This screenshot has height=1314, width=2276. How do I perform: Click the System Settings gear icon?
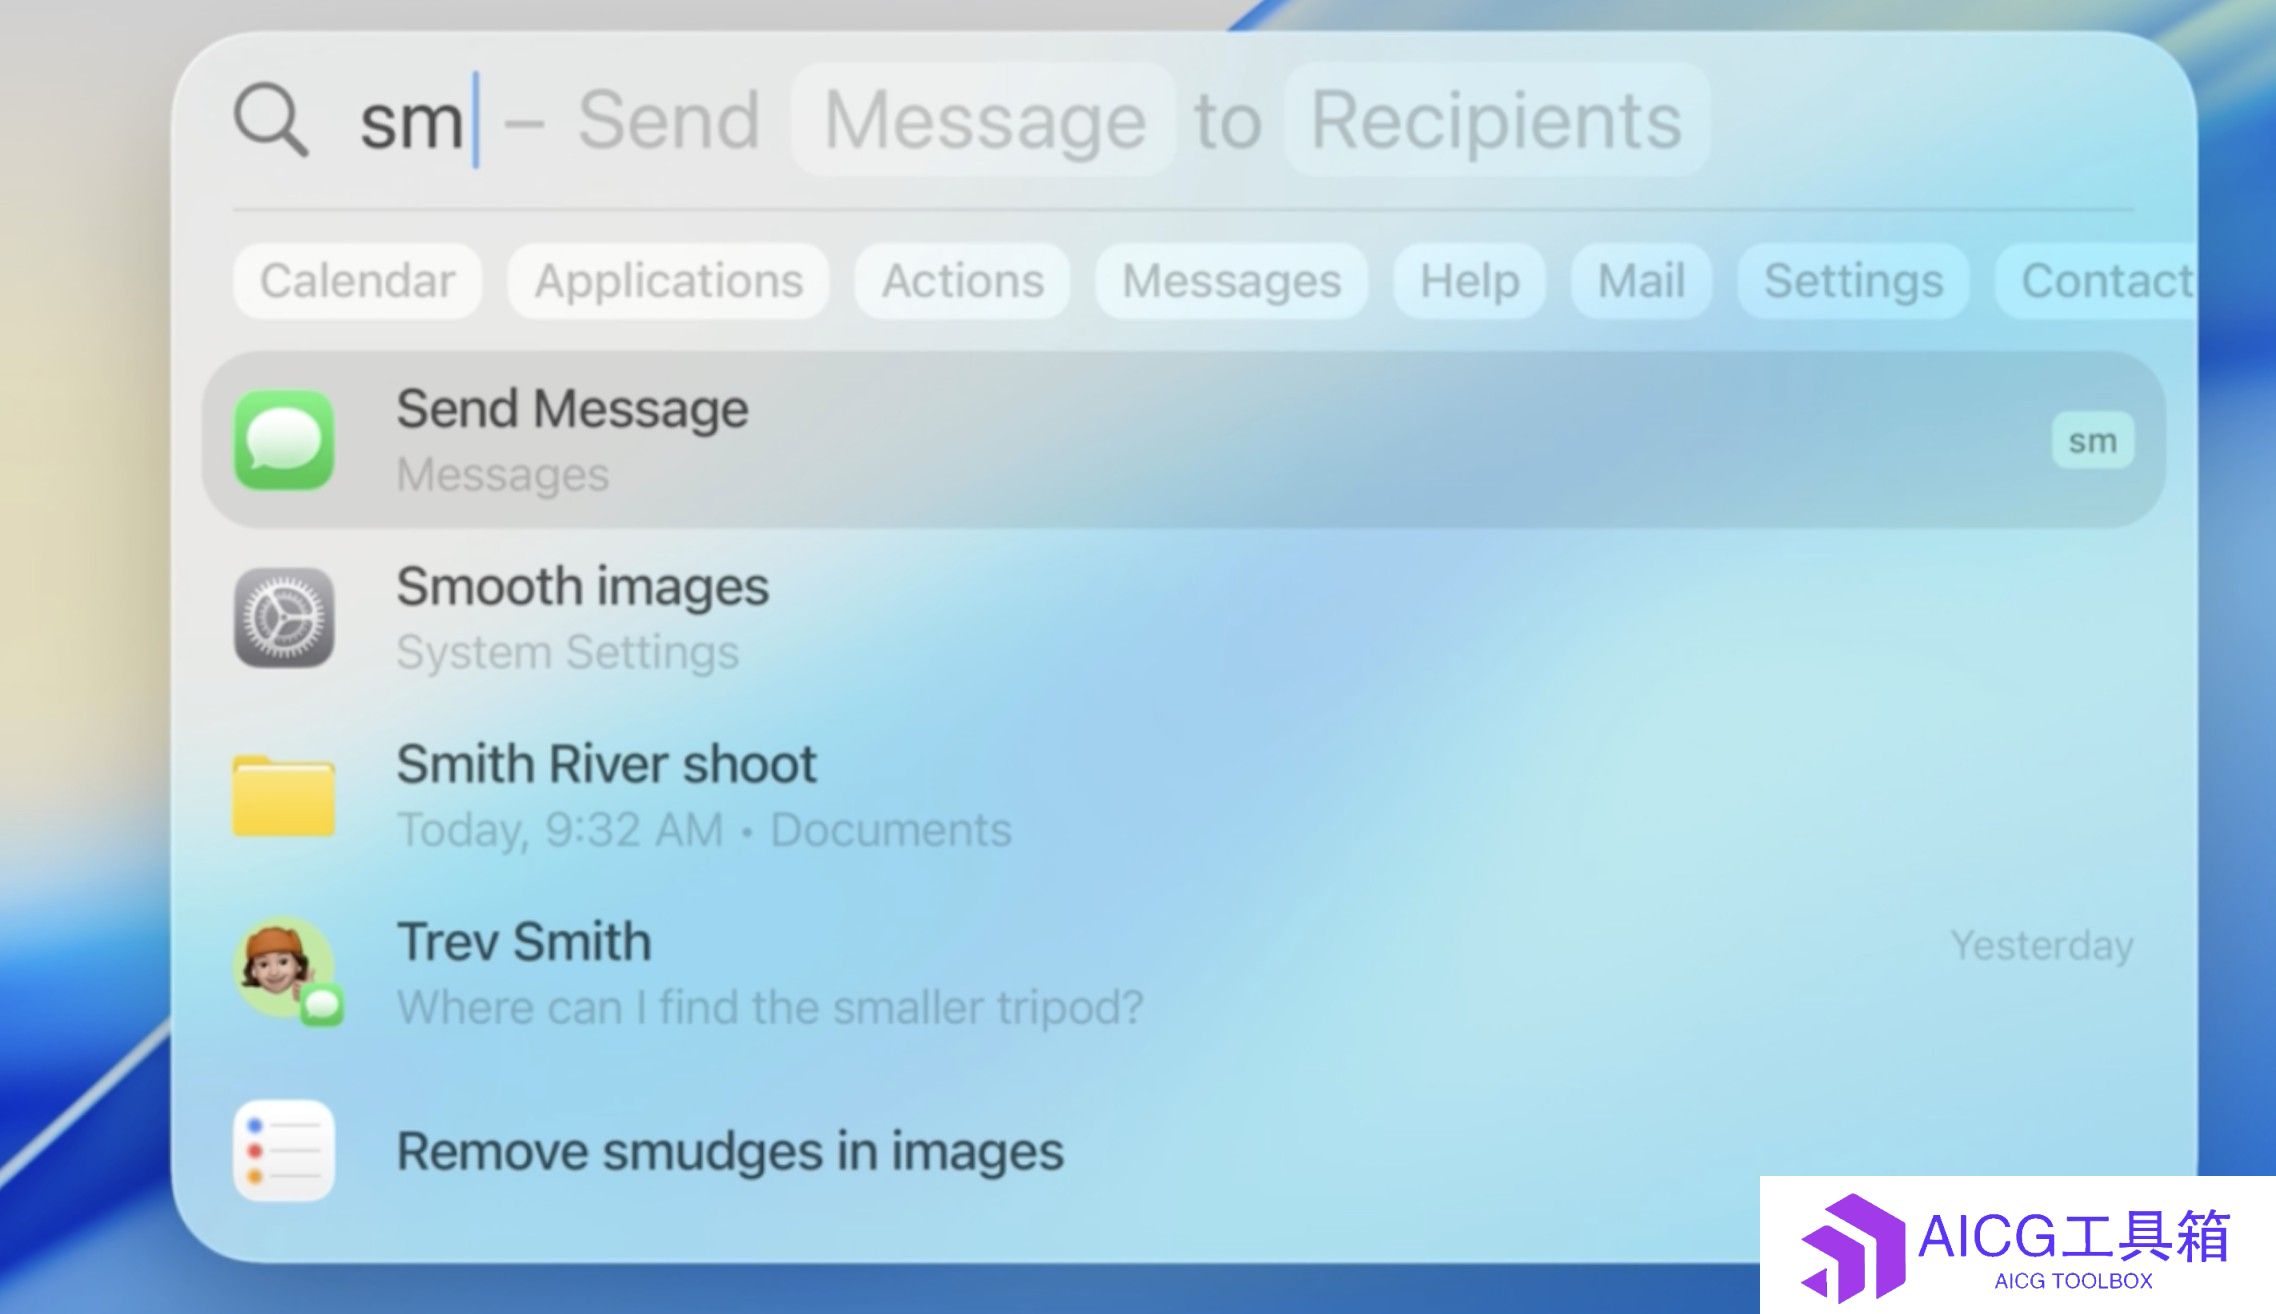[x=284, y=618]
